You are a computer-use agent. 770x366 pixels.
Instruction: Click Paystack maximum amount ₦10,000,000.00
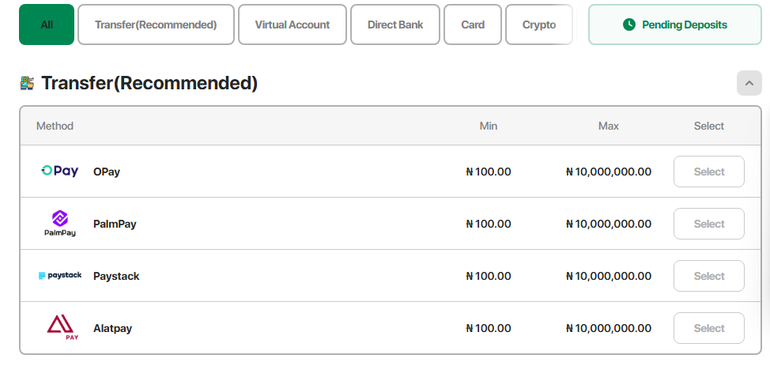[608, 276]
